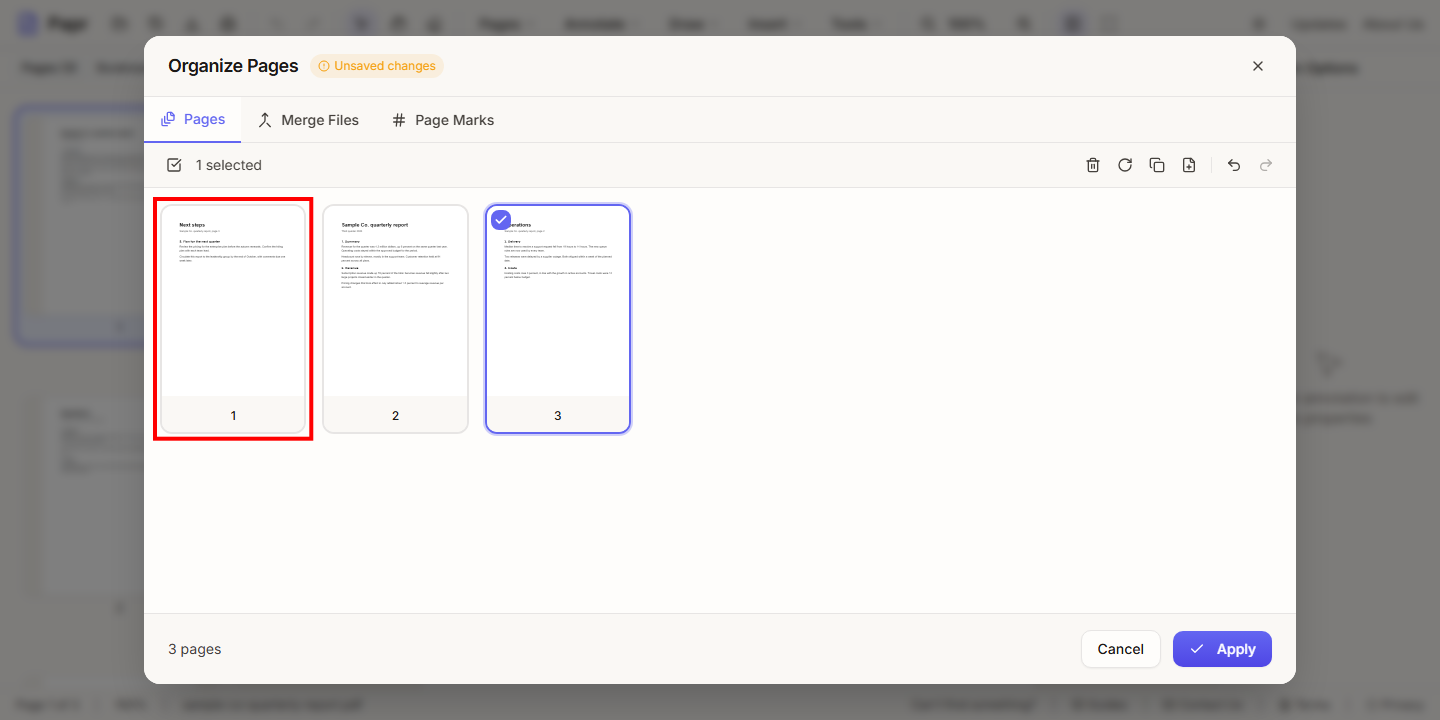Image resolution: width=1440 pixels, height=720 pixels.
Task: Go to the Page Marks tab
Action: pos(443,120)
